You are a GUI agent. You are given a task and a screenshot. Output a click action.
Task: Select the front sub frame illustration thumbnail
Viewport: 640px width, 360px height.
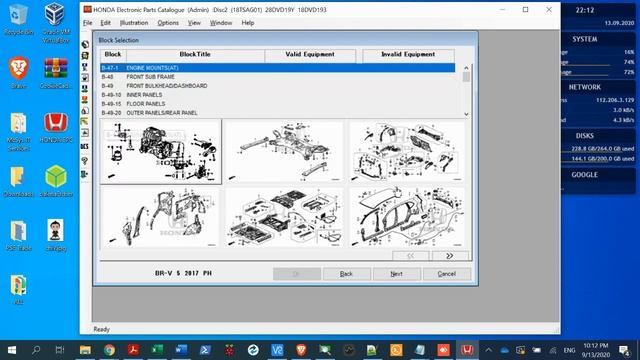pyautogui.click(x=284, y=152)
